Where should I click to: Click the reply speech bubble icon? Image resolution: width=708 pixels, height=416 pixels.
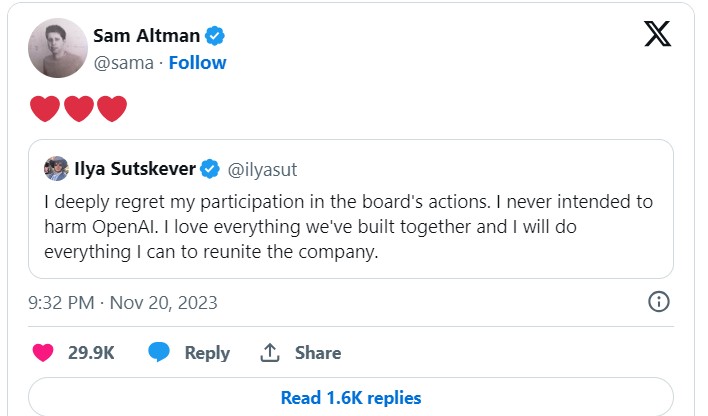click(x=159, y=353)
